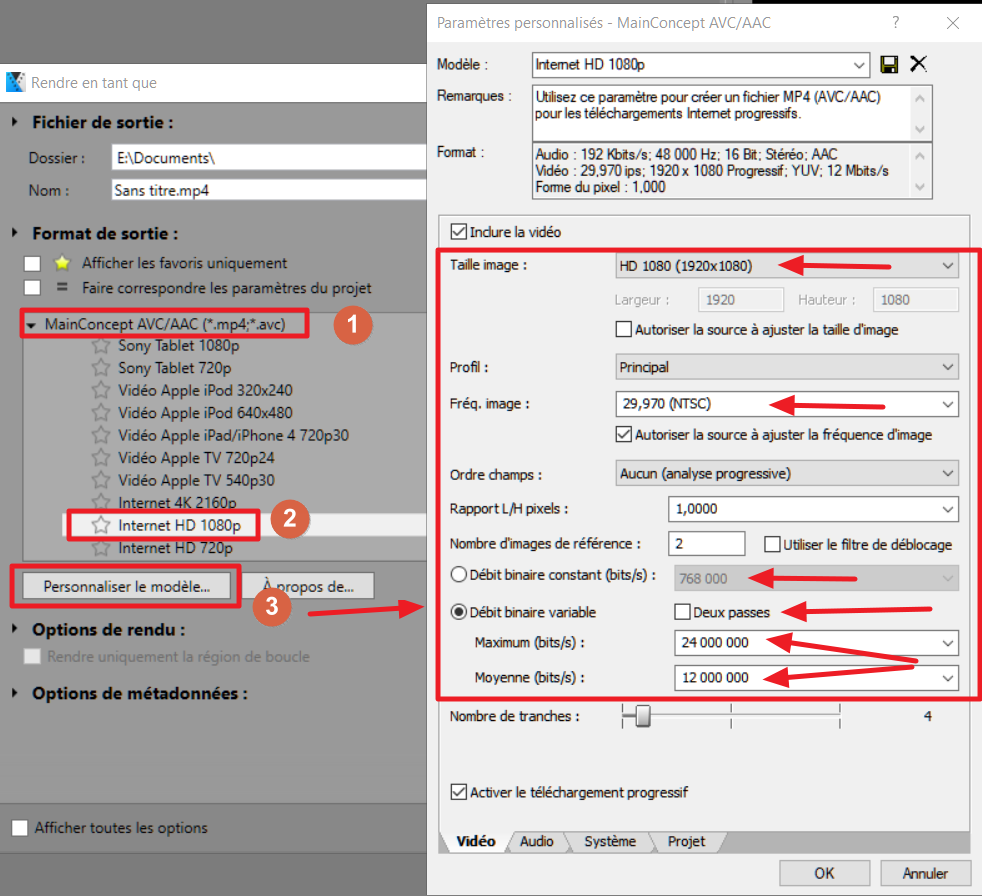The width and height of the screenshot is (988, 896).
Task: Enable Afficher les favoris uniquement checkbox
Action: point(32,263)
